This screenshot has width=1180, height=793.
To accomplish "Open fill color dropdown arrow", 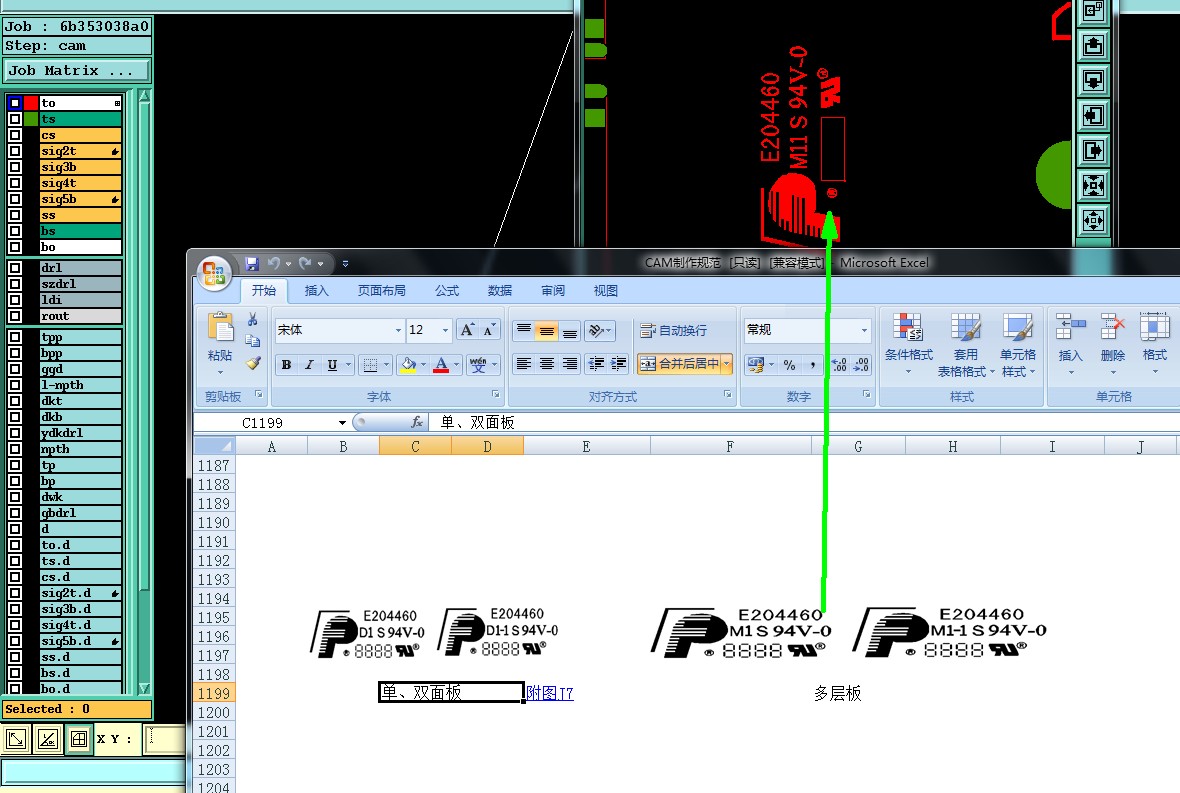I will [424, 365].
